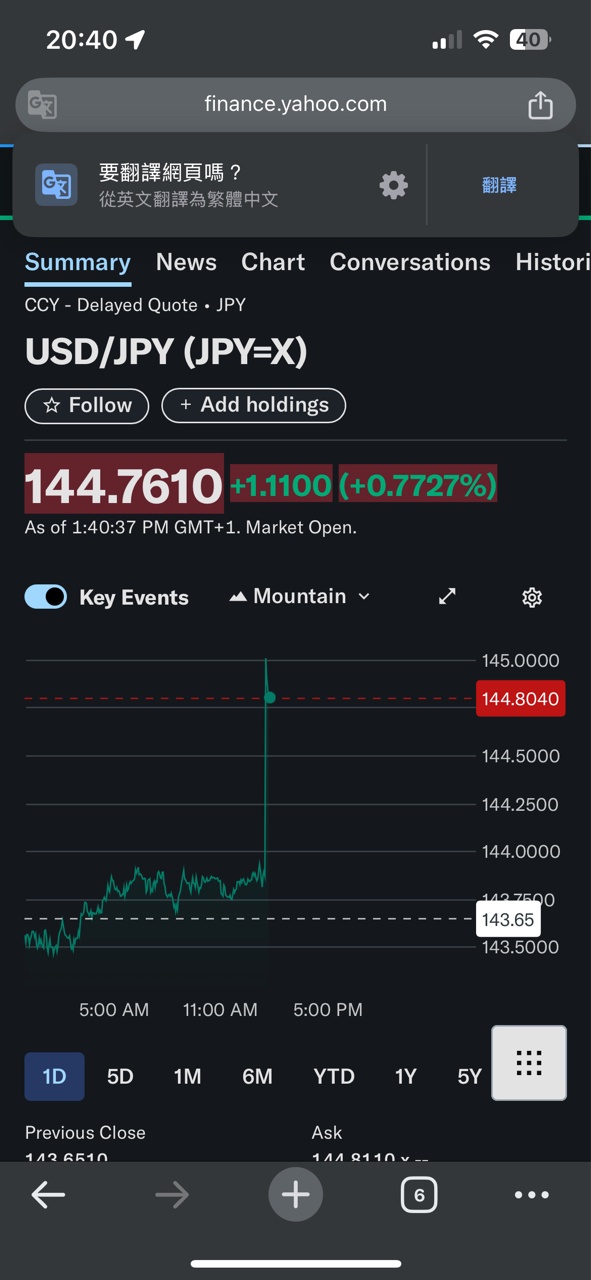
Task: Select the 6M time range
Action: coord(257,1076)
